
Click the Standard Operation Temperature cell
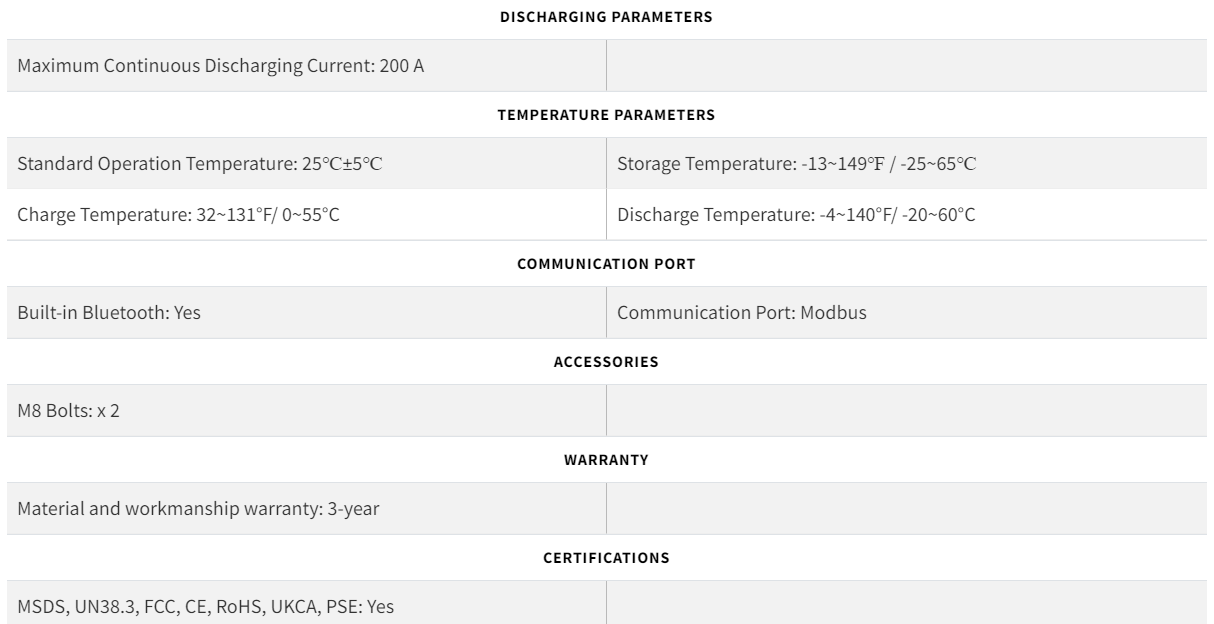tap(200, 164)
